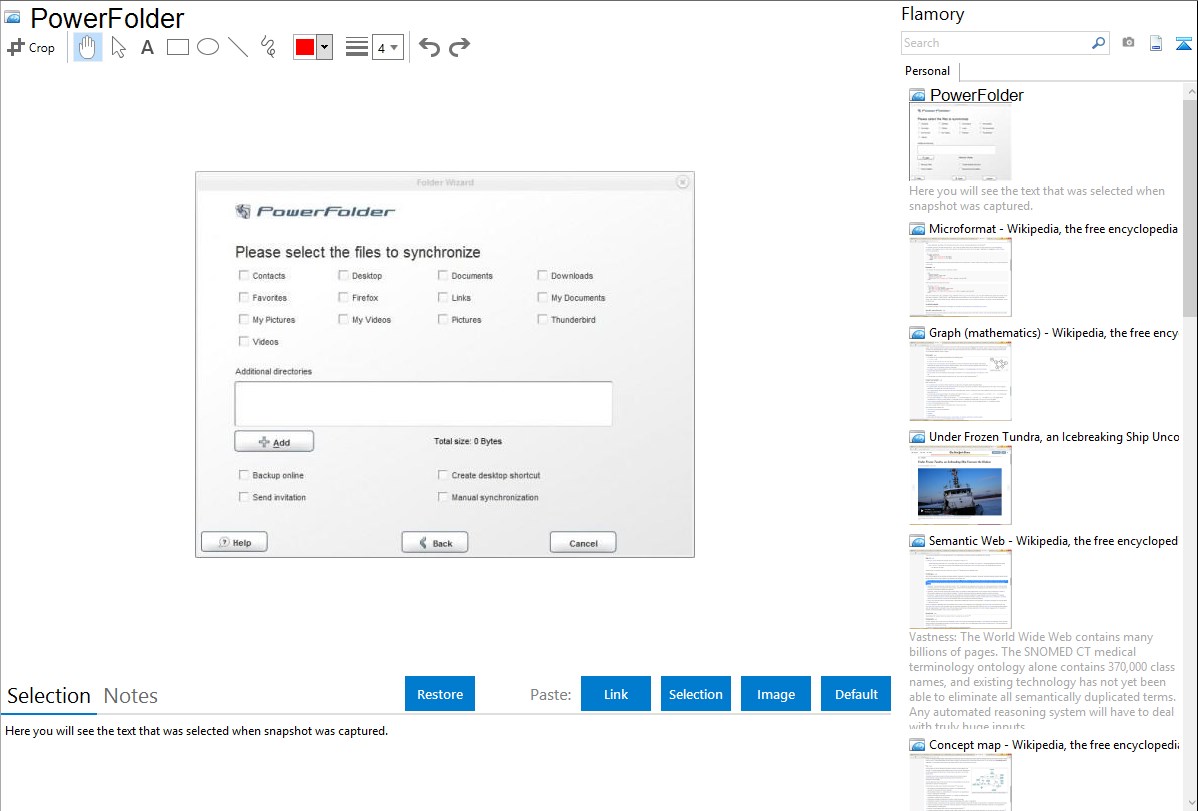This screenshot has height=811, width=1198.
Task: Tick the My Pictures checkbox
Action: 244,320
